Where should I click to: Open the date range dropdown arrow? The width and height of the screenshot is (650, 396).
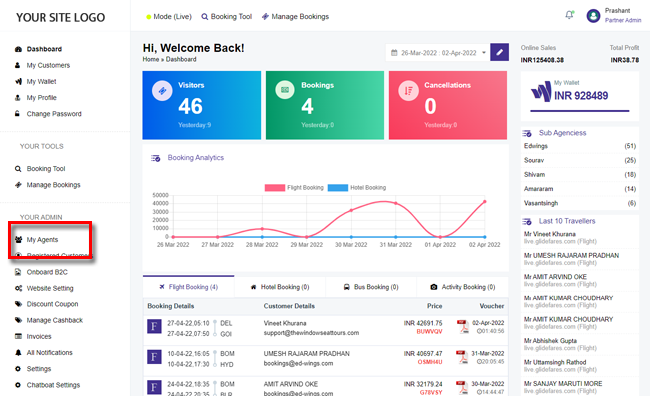coord(484,53)
